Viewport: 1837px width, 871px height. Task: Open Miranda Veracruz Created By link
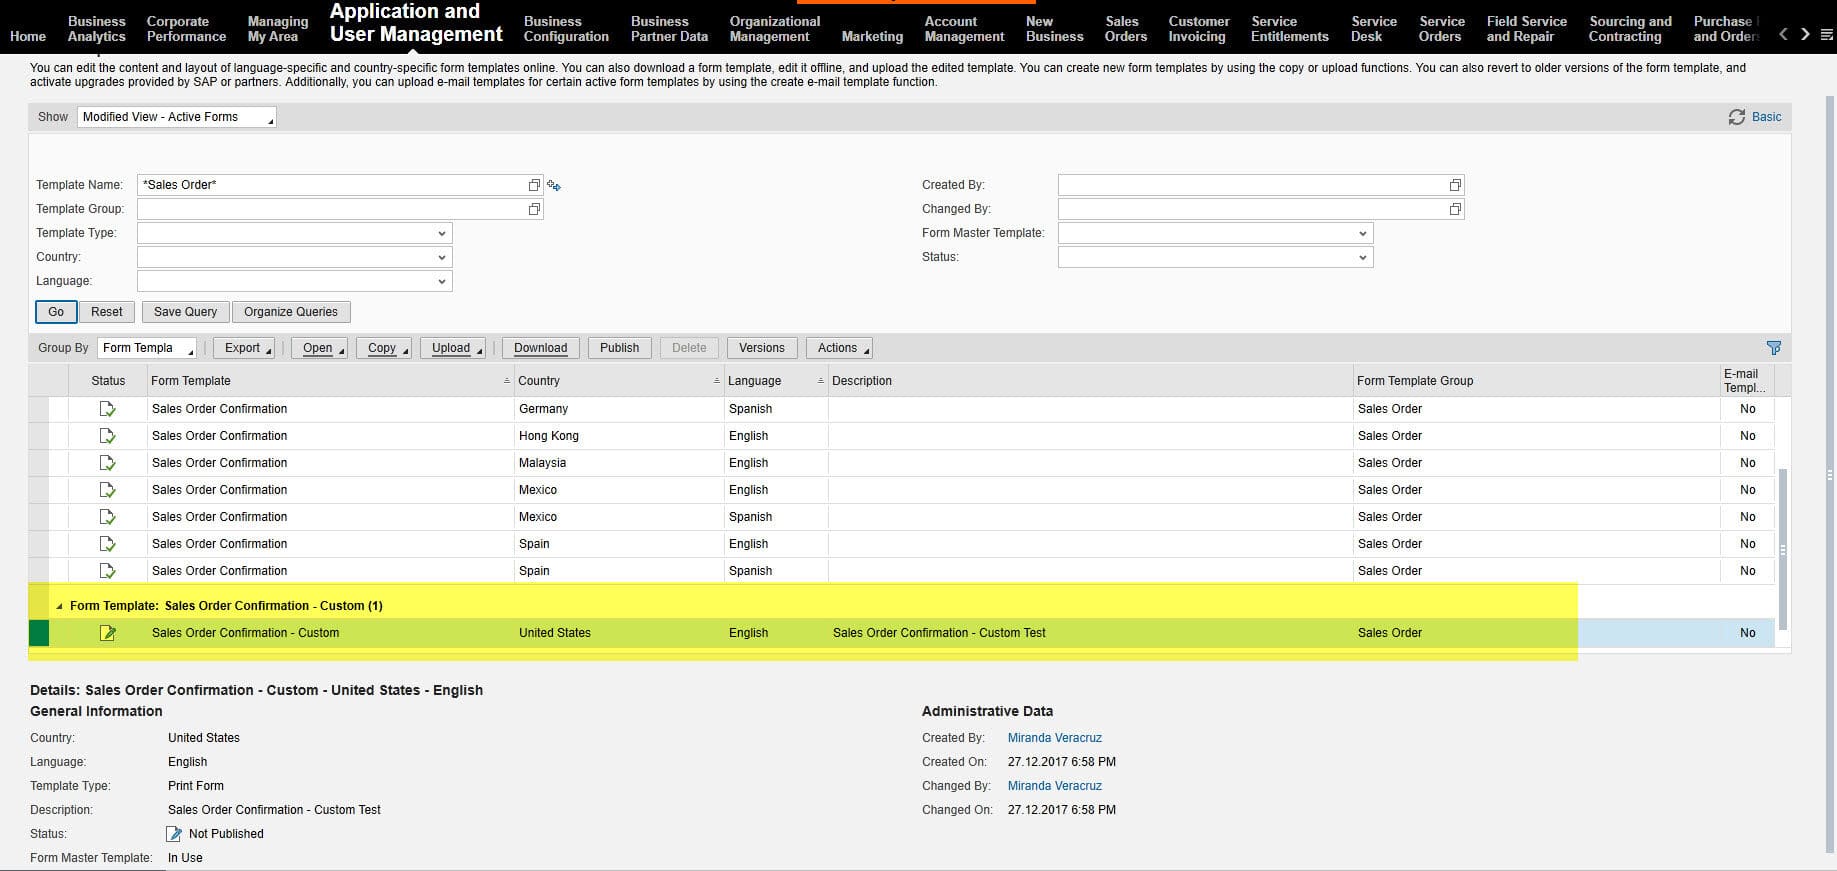click(1054, 738)
